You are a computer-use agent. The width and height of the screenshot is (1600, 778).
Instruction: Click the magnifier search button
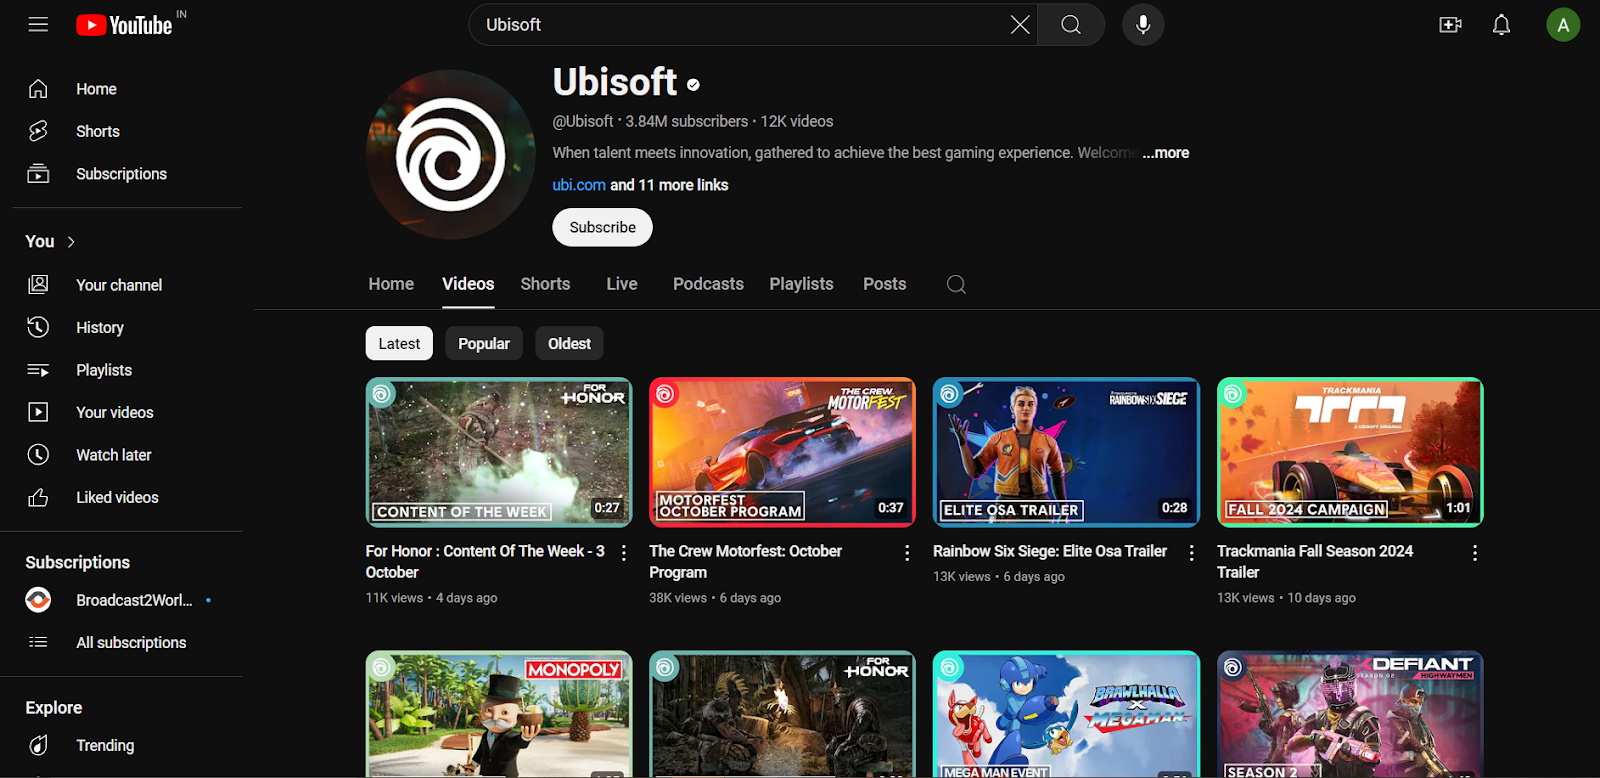click(1071, 25)
